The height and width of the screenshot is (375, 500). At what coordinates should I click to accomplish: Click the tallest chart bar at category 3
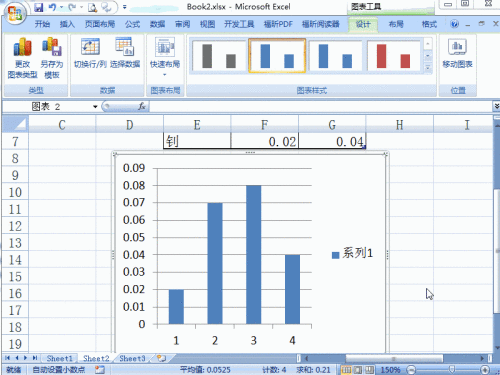[x=254, y=255]
